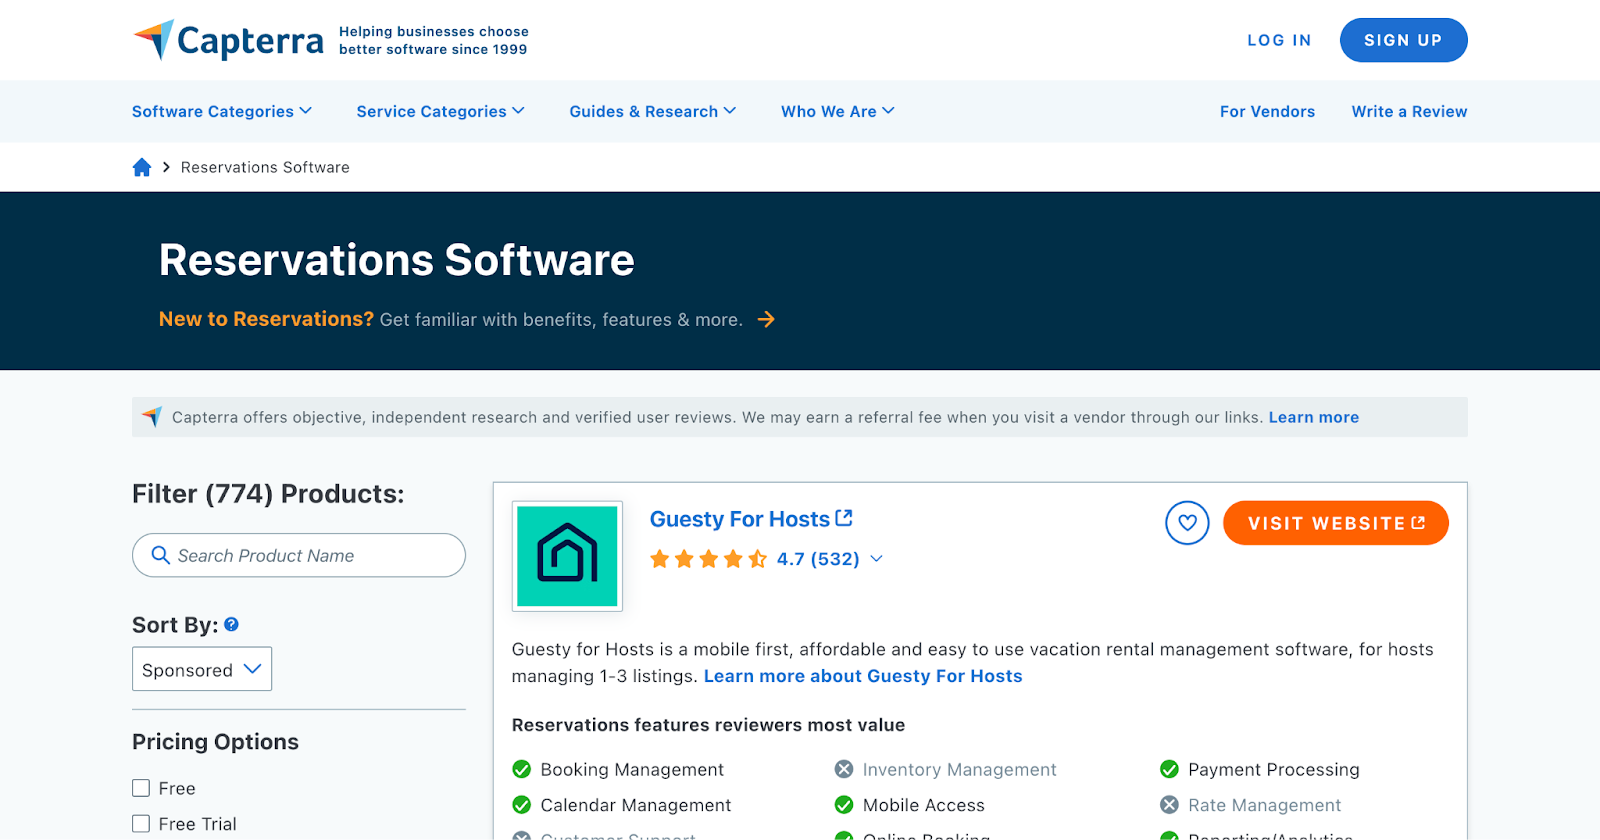Focus the Search Product Name field
This screenshot has height=840, width=1600.
tap(299, 555)
